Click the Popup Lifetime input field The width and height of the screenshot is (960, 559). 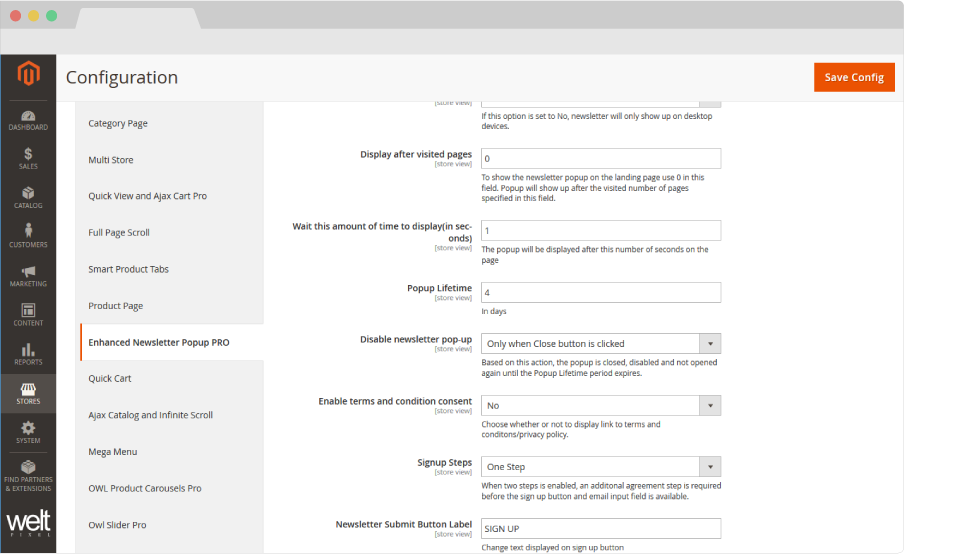coord(600,293)
